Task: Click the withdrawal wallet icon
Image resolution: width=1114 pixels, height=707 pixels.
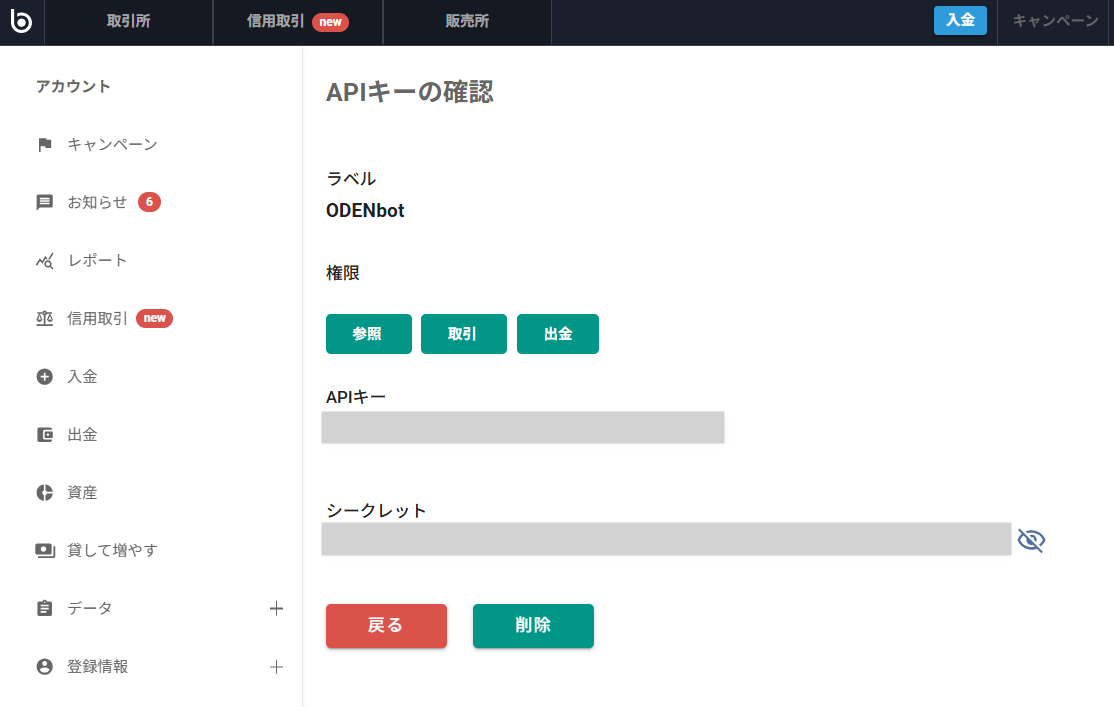Action: [44, 435]
